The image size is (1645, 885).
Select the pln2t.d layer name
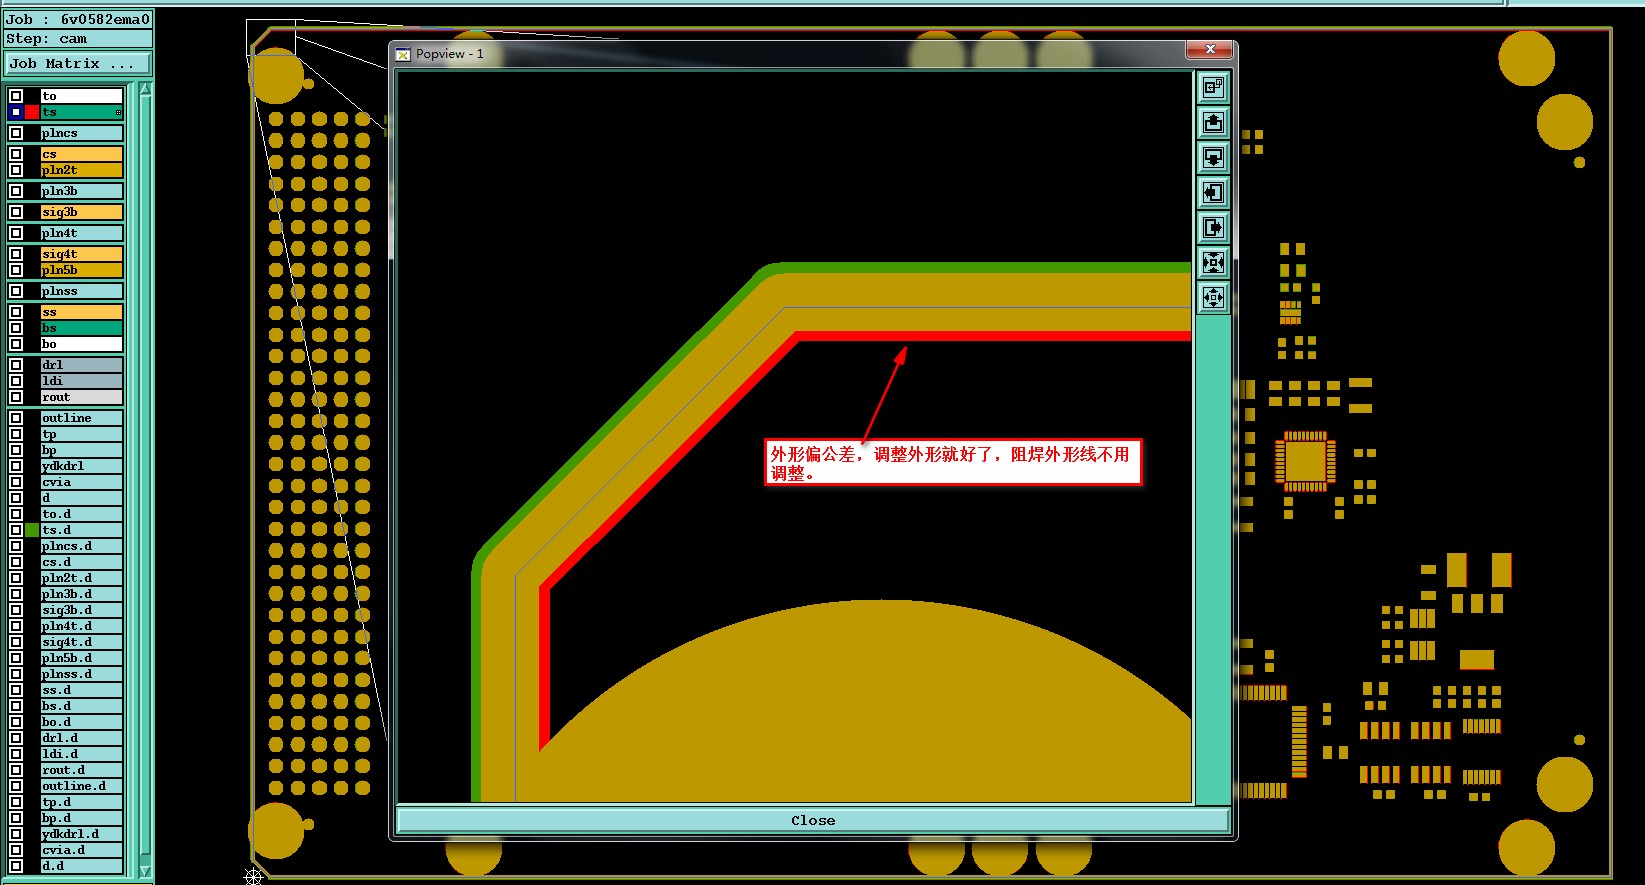[x=82, y=578]
